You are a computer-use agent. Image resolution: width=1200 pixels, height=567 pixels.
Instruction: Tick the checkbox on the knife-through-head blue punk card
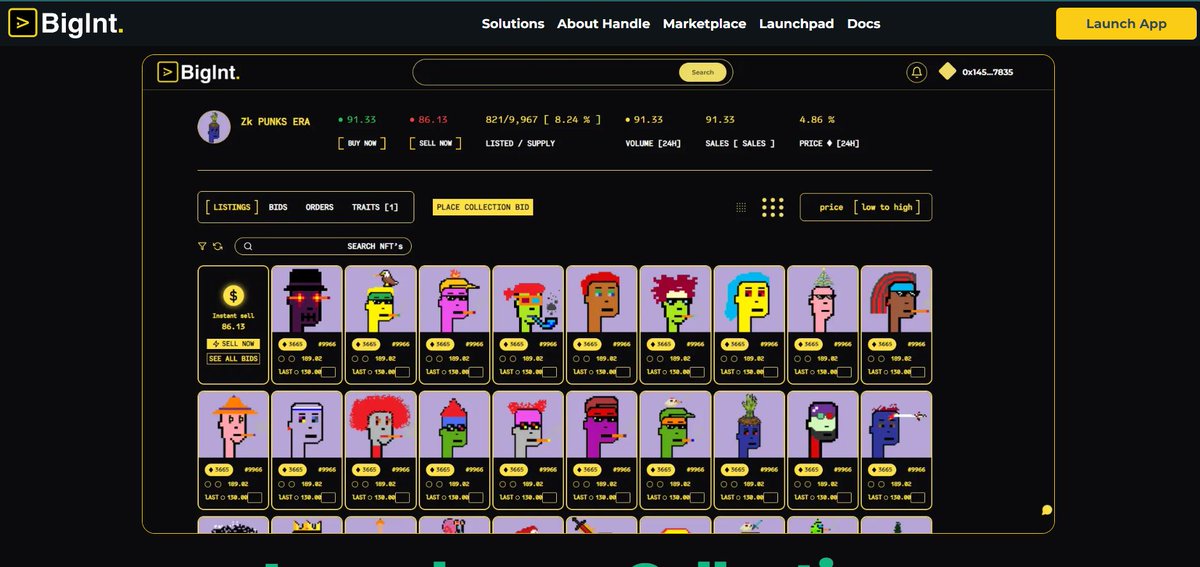pos(918,497)
